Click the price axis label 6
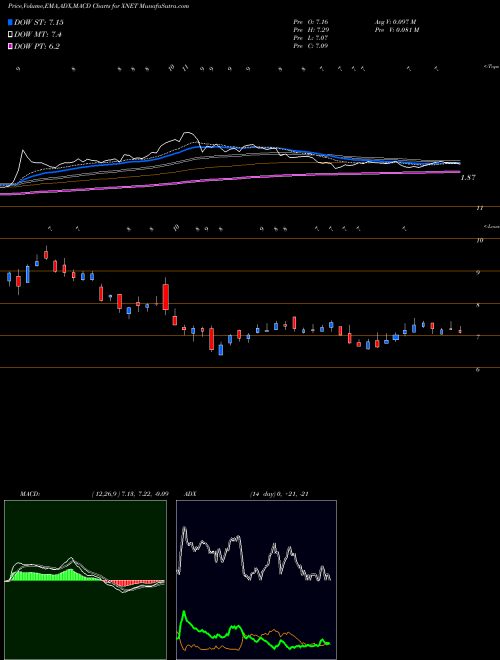Screen dimensions: 500x660 pyautogui.click(x=478, y=370)
